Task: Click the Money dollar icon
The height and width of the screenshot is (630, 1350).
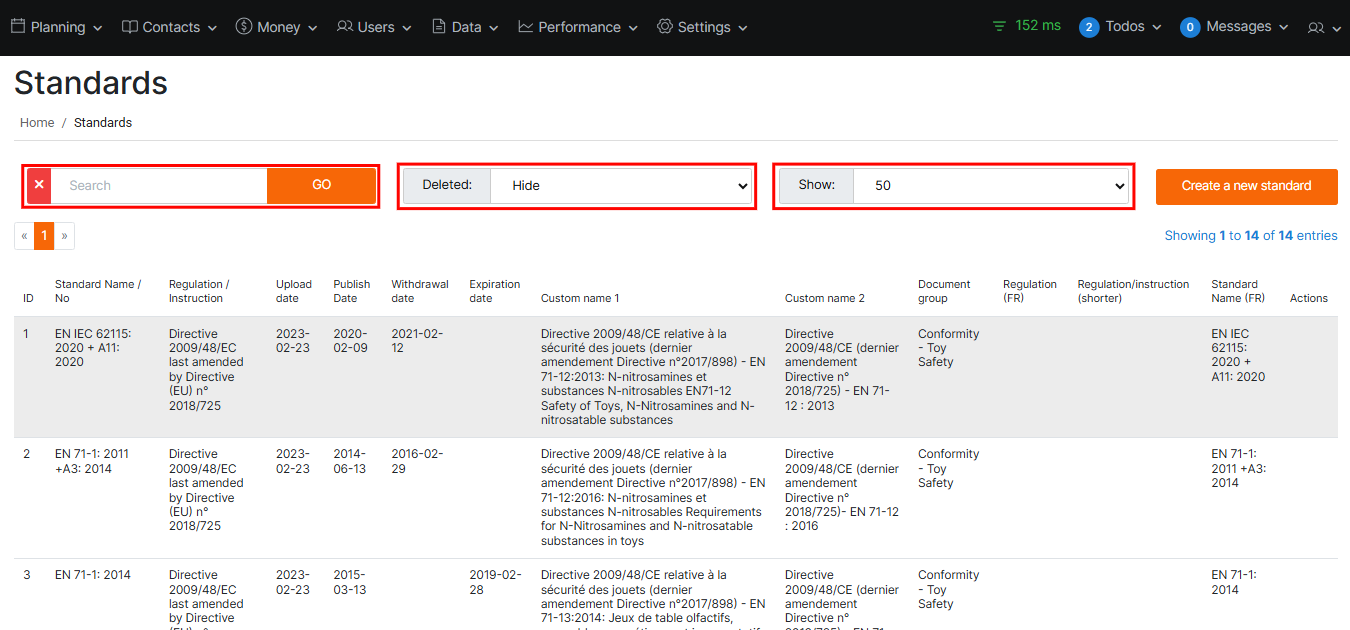Action: coord(244,27)
